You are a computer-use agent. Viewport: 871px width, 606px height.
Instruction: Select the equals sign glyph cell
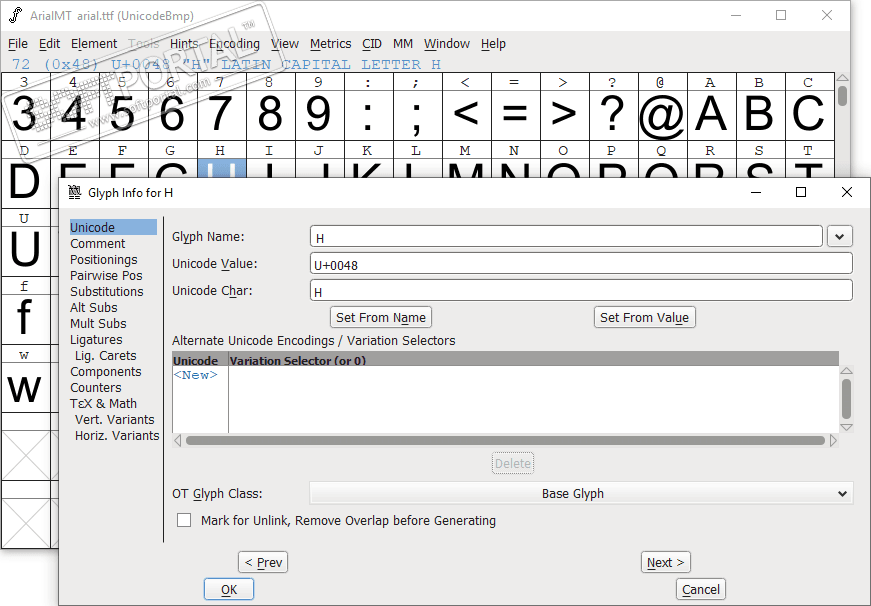[x=515, y=114]
